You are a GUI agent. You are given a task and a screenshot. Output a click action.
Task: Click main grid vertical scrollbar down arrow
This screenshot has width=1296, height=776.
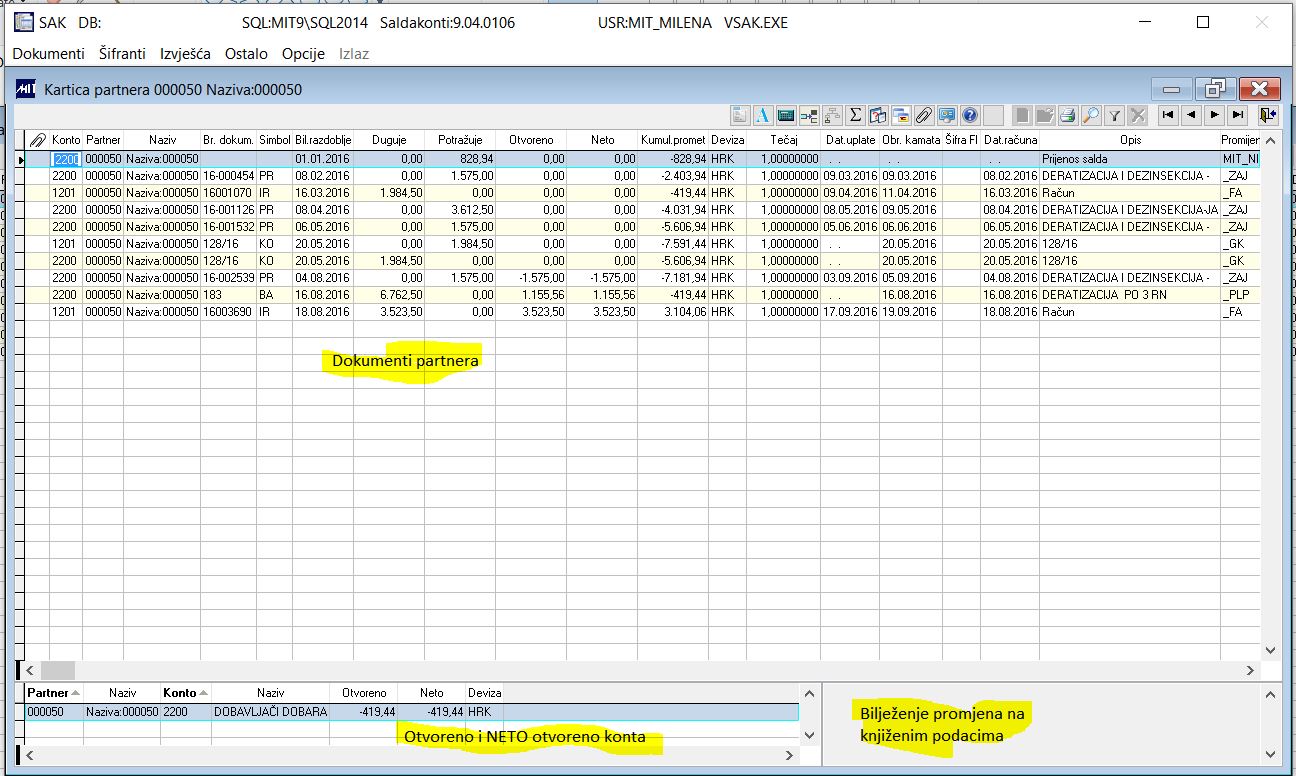click(1271, 650)
